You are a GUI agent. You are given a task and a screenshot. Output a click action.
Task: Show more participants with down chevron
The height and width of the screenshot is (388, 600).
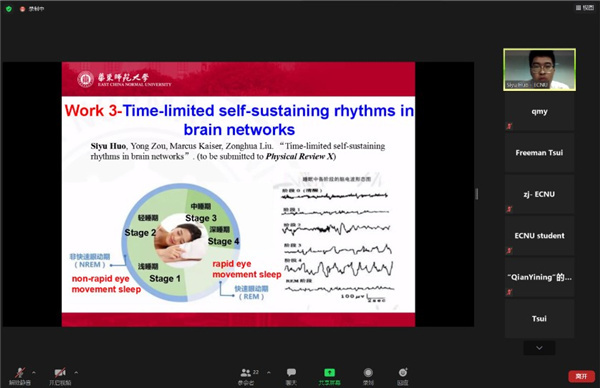click(539, 348)
